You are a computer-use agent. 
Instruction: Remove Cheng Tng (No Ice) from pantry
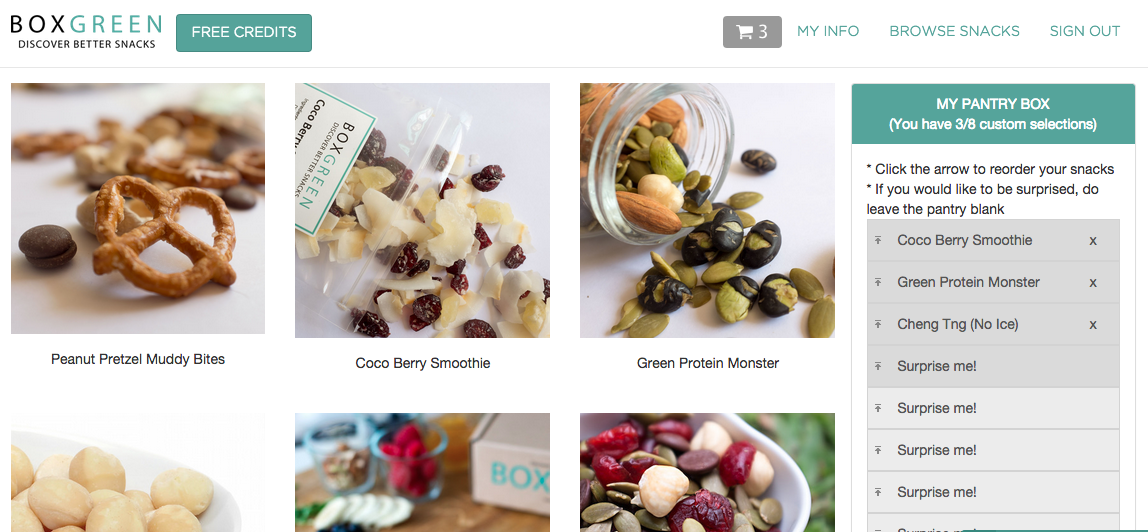[1093, 325]
